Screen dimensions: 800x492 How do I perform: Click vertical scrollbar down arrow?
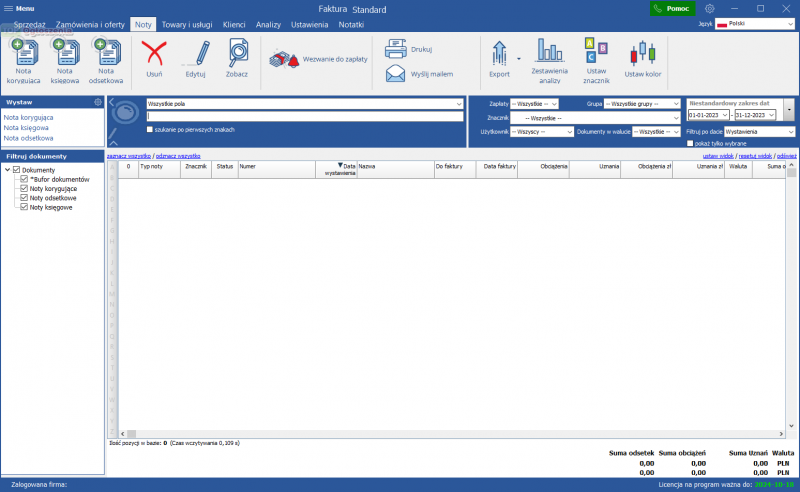coord(791,425)
